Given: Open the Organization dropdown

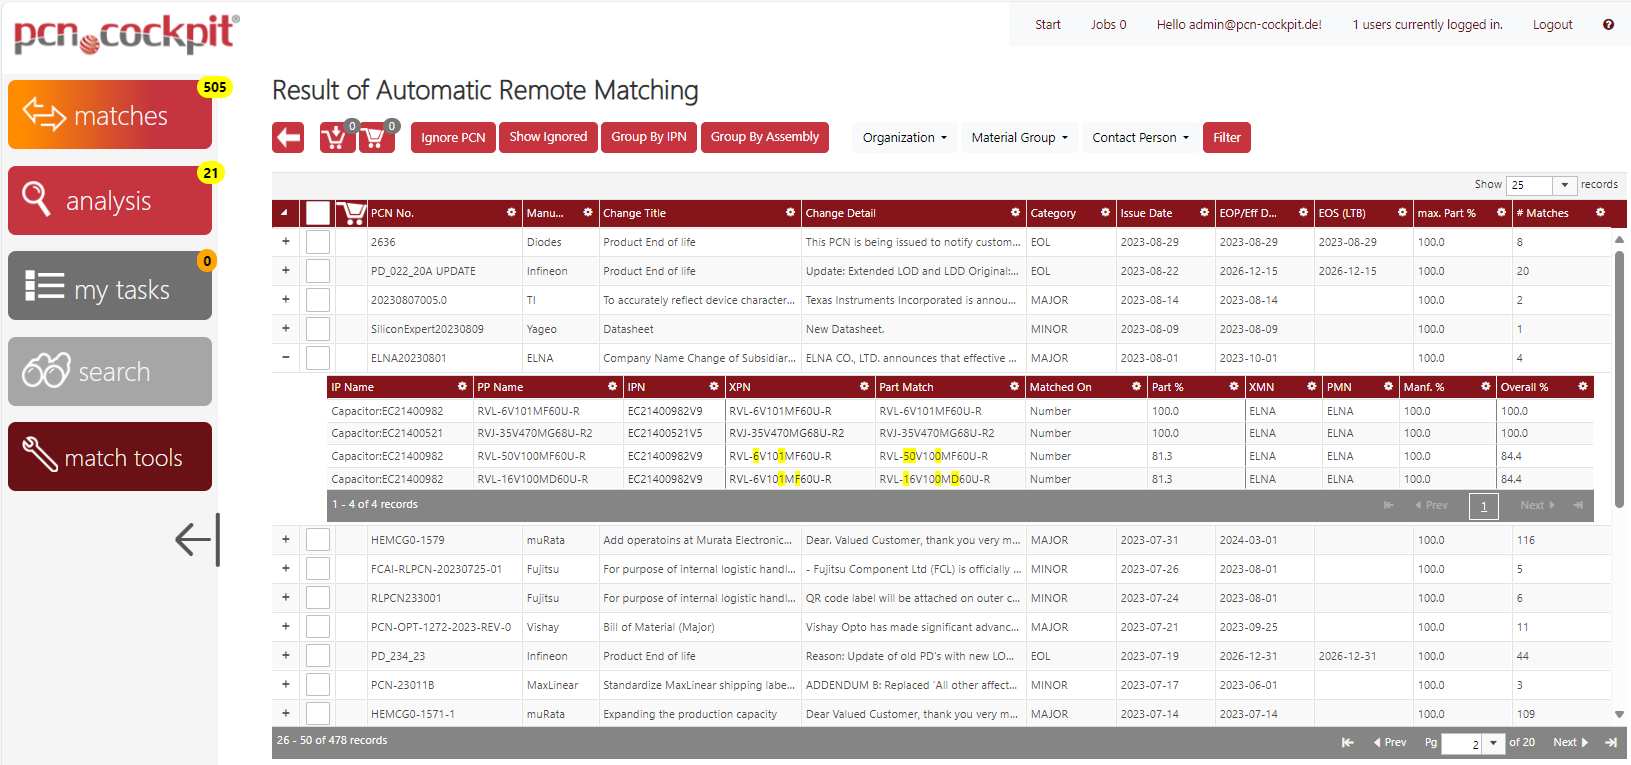Looking at the screenshot, I should tap(905, 138).
